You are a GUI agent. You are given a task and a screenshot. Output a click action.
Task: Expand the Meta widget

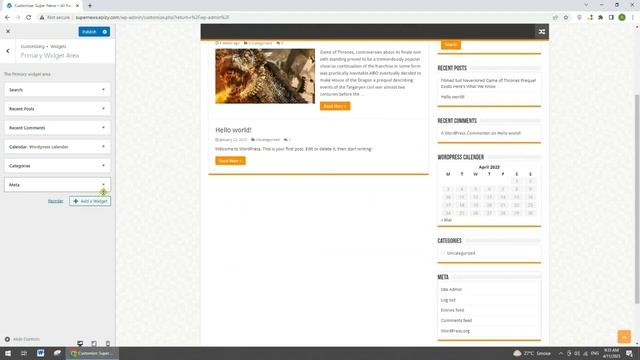[x=57, y=185]
